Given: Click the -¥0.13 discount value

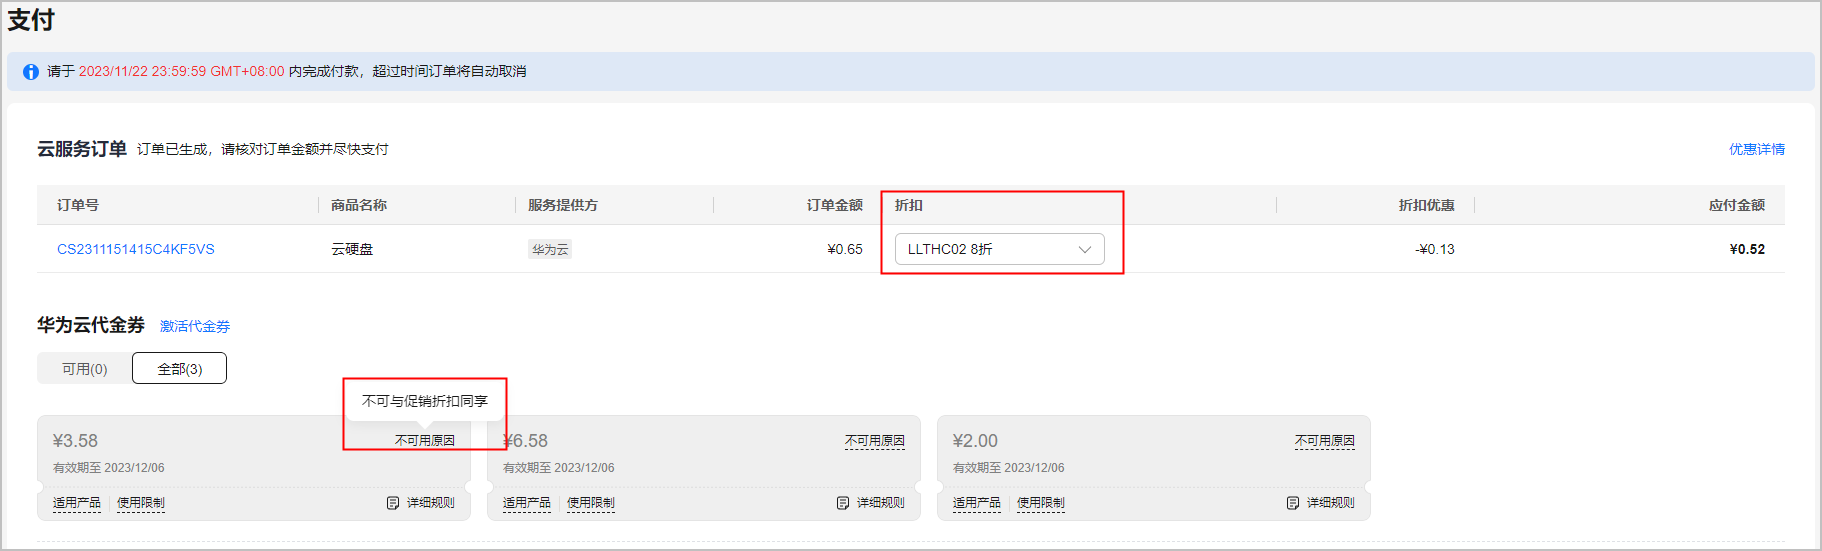Looking at the screenshot, I should click(1435, 249).
